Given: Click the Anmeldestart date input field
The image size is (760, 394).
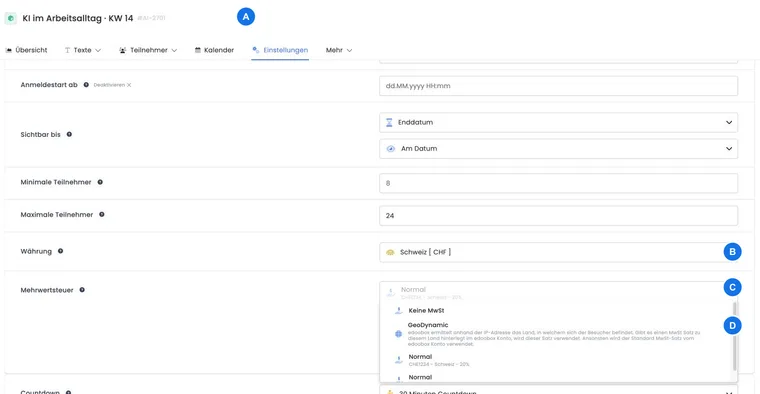Looking at the screenshot, I should (558, 86).
